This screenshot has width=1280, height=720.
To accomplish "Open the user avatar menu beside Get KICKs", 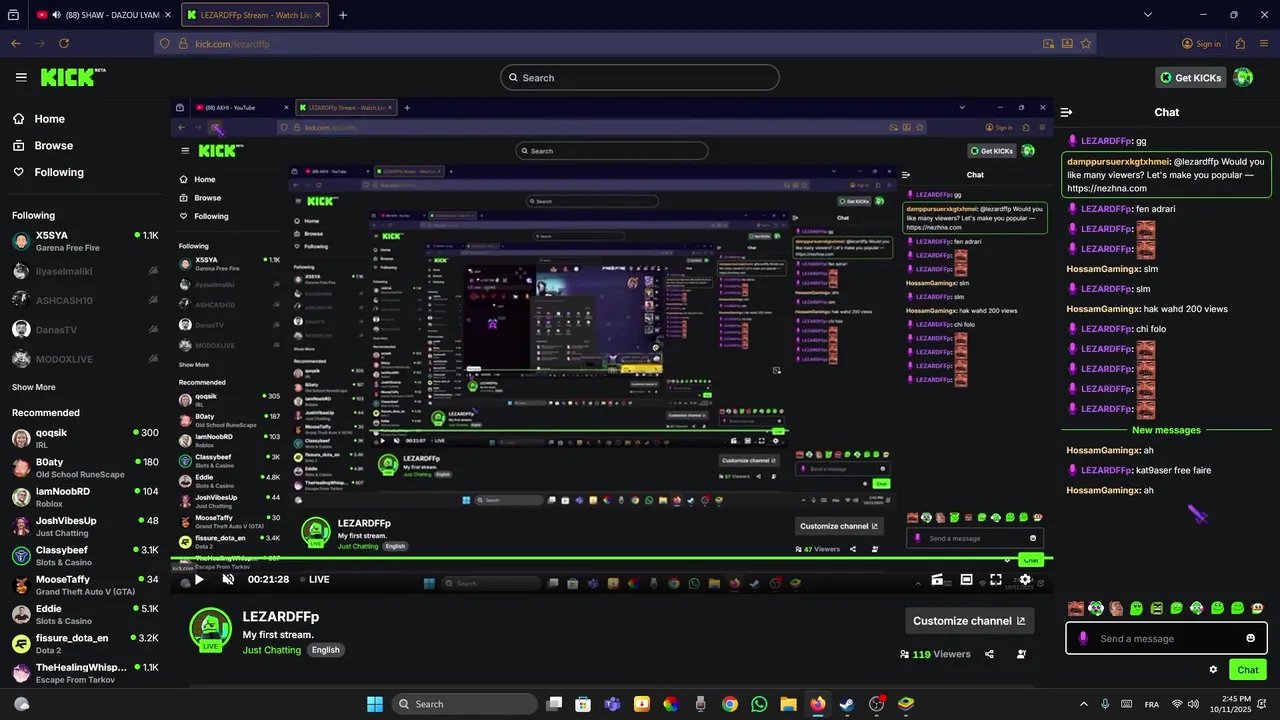I will pyautogui.click(x=1243, y=77).
